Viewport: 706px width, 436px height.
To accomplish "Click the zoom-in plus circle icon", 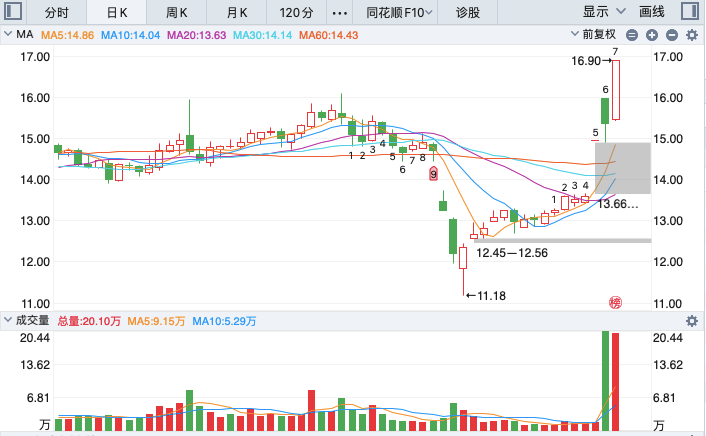I will (652, 35).
